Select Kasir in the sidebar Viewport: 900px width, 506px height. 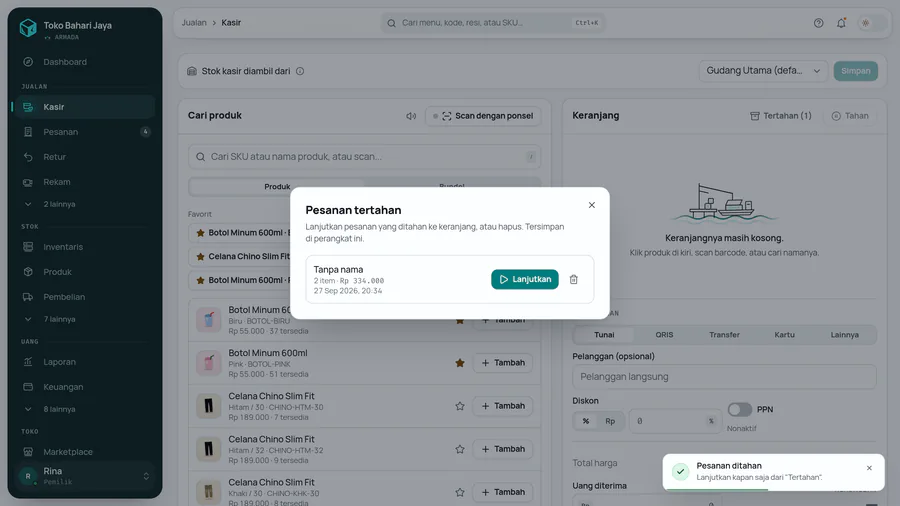point(84,107)
